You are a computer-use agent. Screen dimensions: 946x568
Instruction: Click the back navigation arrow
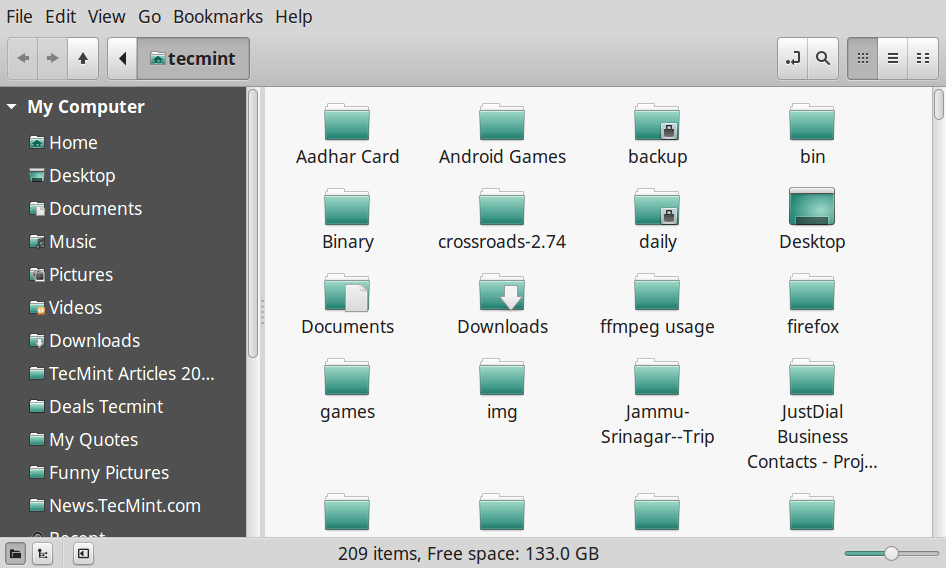pyautogui.click(x=23, y=59)
